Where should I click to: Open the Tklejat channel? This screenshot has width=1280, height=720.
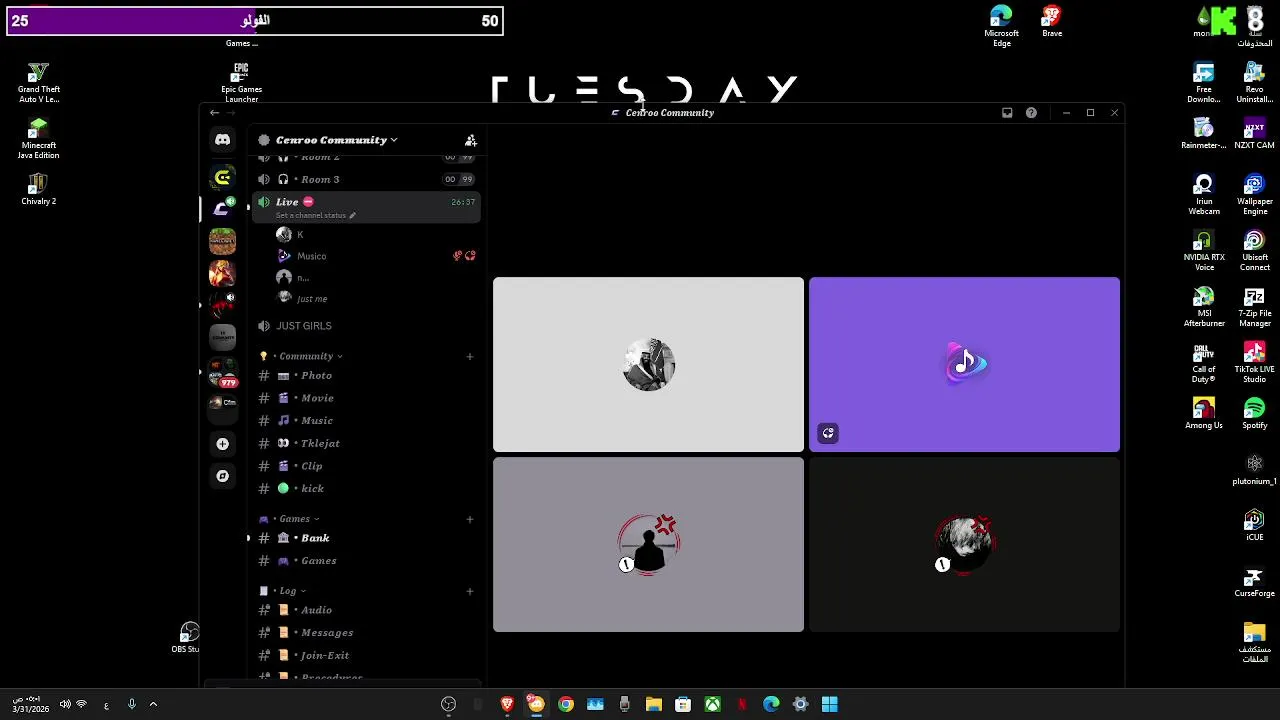pos(366,443)
